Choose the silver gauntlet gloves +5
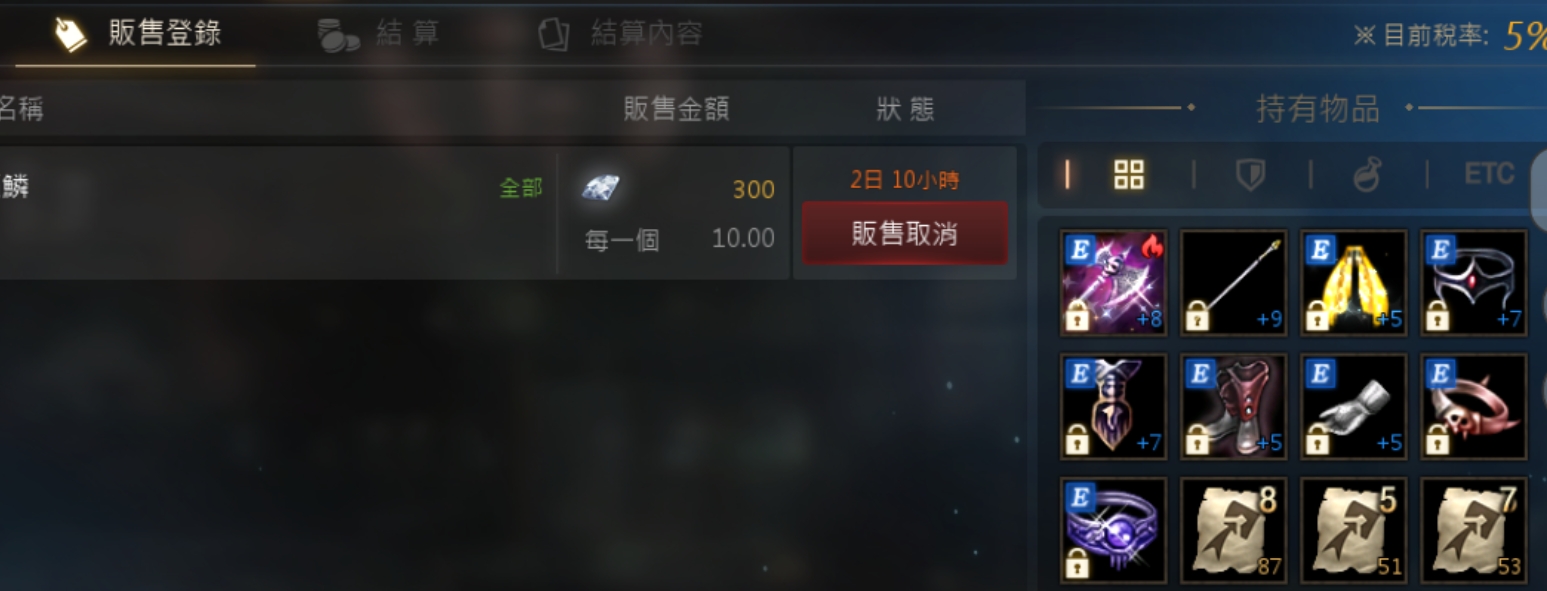1547x591 pixels. click(1354, 406)
